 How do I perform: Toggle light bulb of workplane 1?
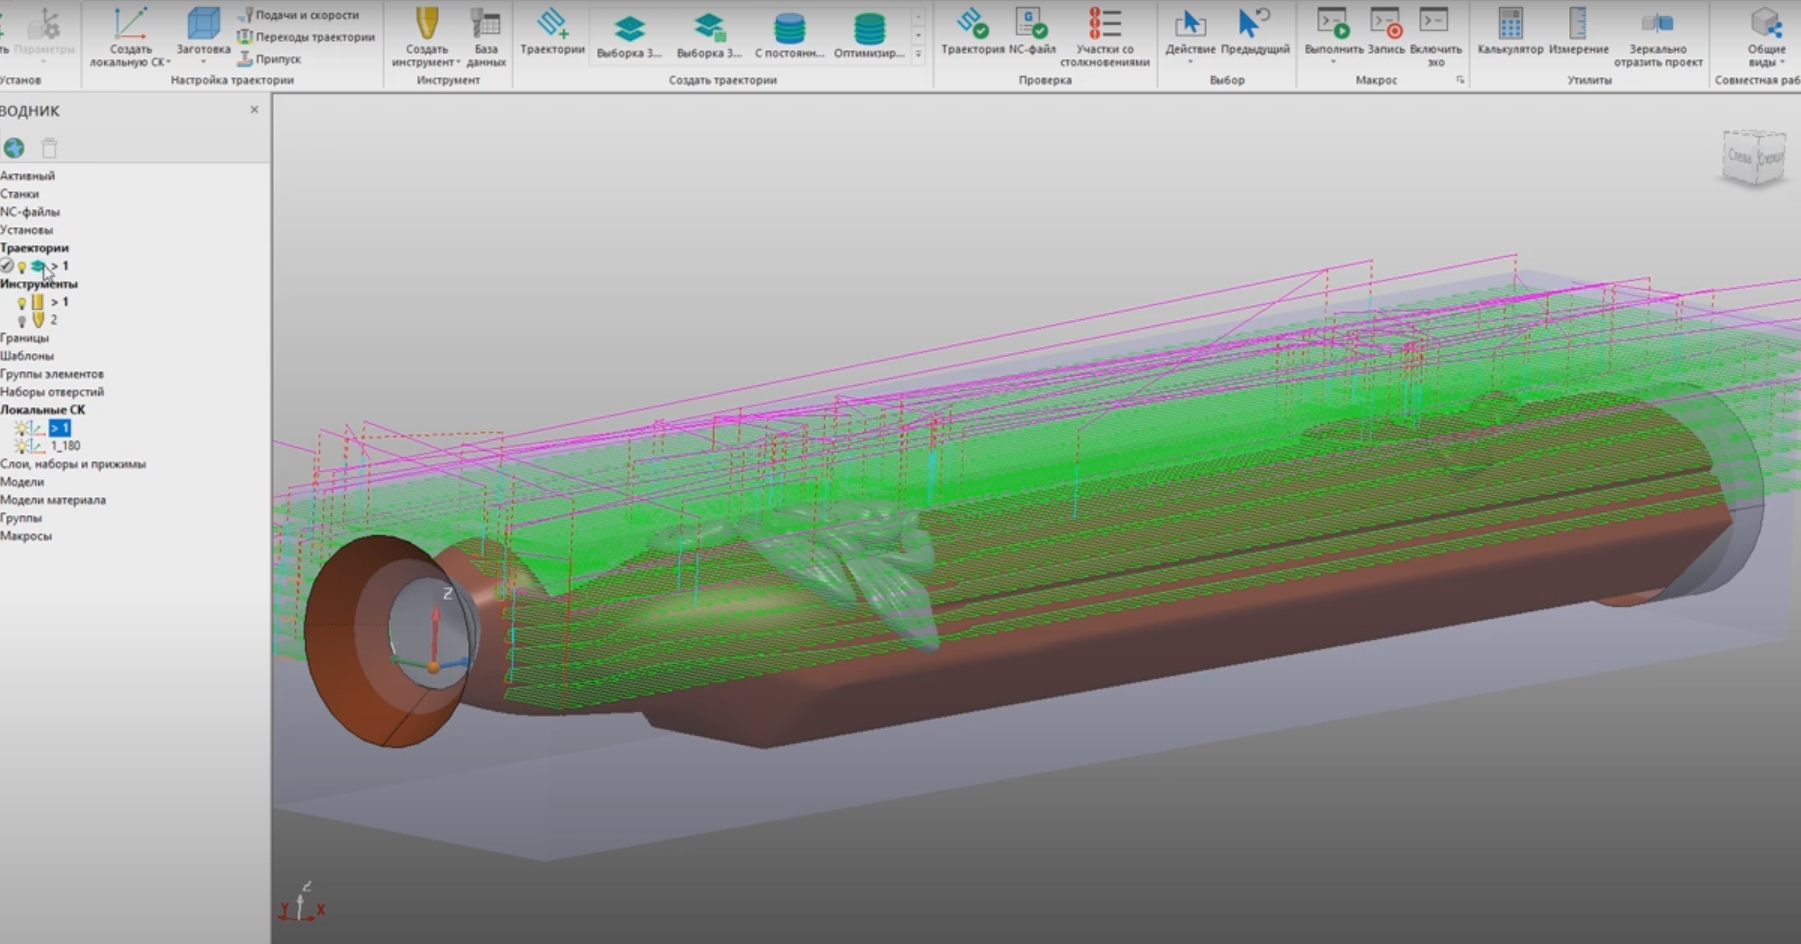[21, 428]
